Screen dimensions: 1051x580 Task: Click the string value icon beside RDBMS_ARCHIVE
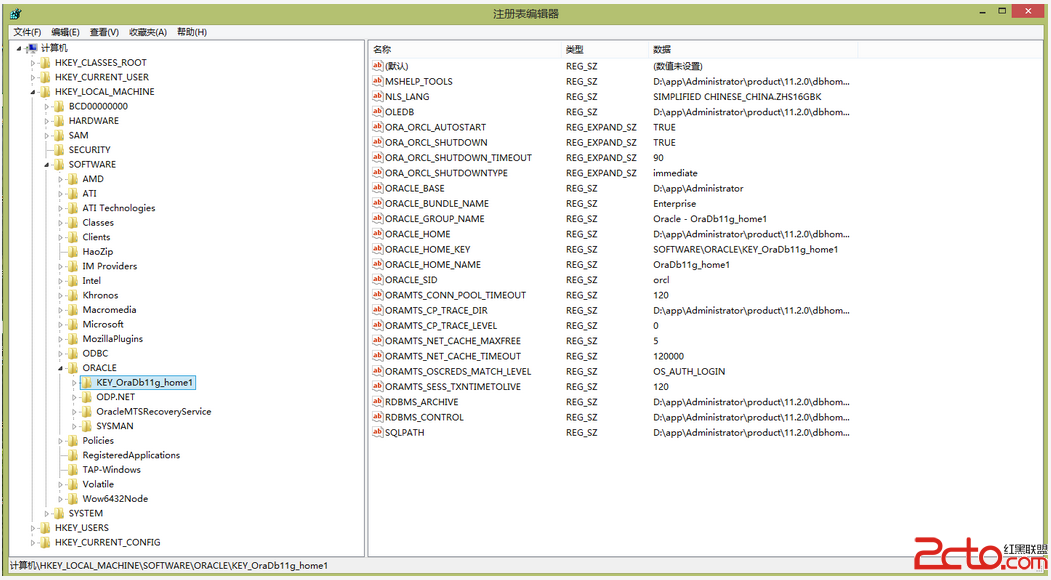pyautogui.click(x=378, y=402)
